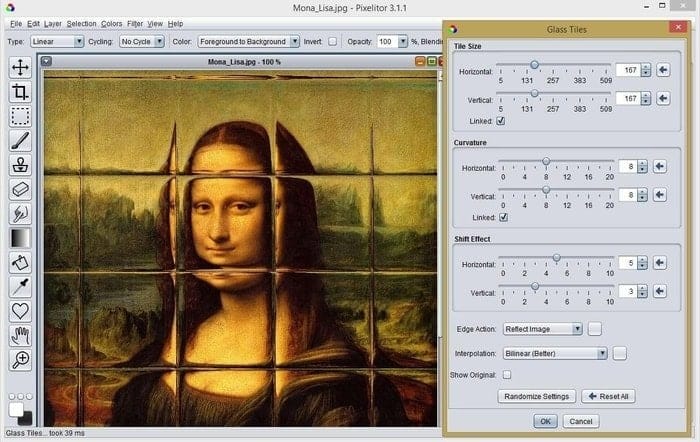Click the Tile Size Horizontal slider
The image size is (700, 442).
point(554,66)
